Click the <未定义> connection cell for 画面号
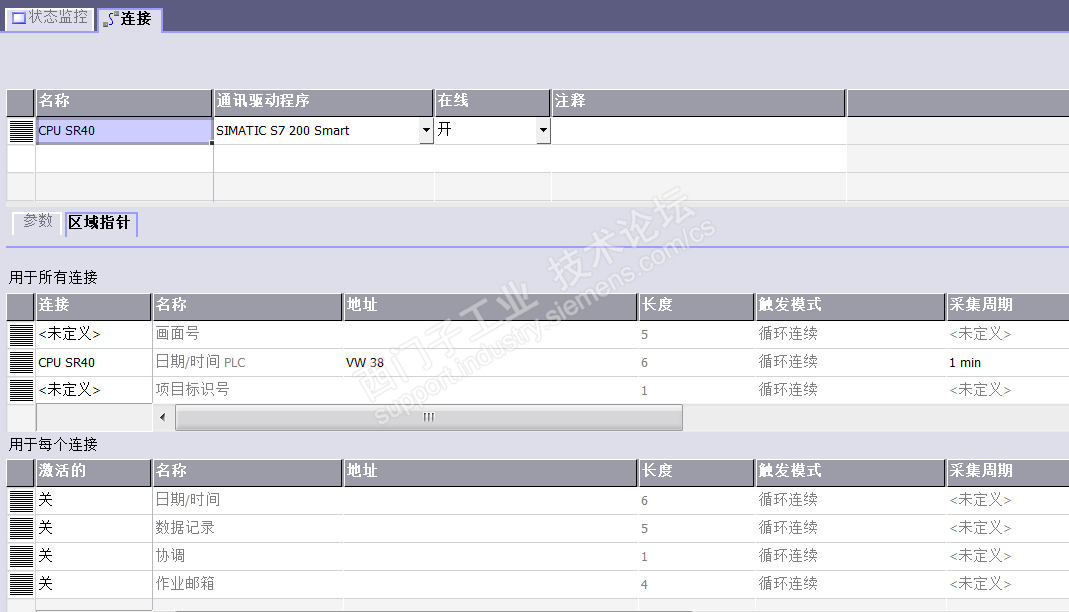Image resolution: width=1069 pixels, height=612 pixels. pos(94,334)
